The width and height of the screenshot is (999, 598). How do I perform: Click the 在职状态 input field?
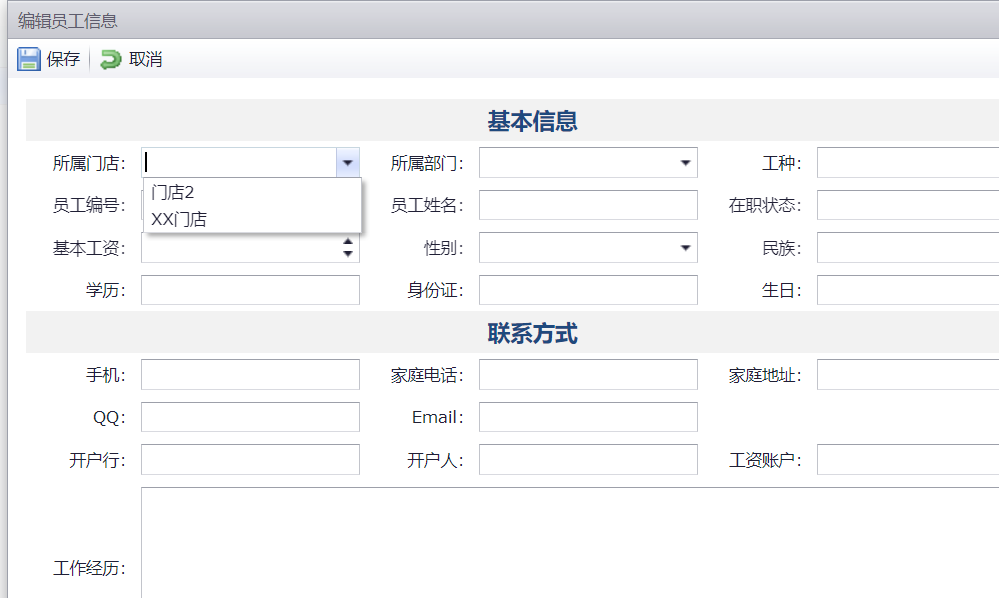(x=908, y=205)
